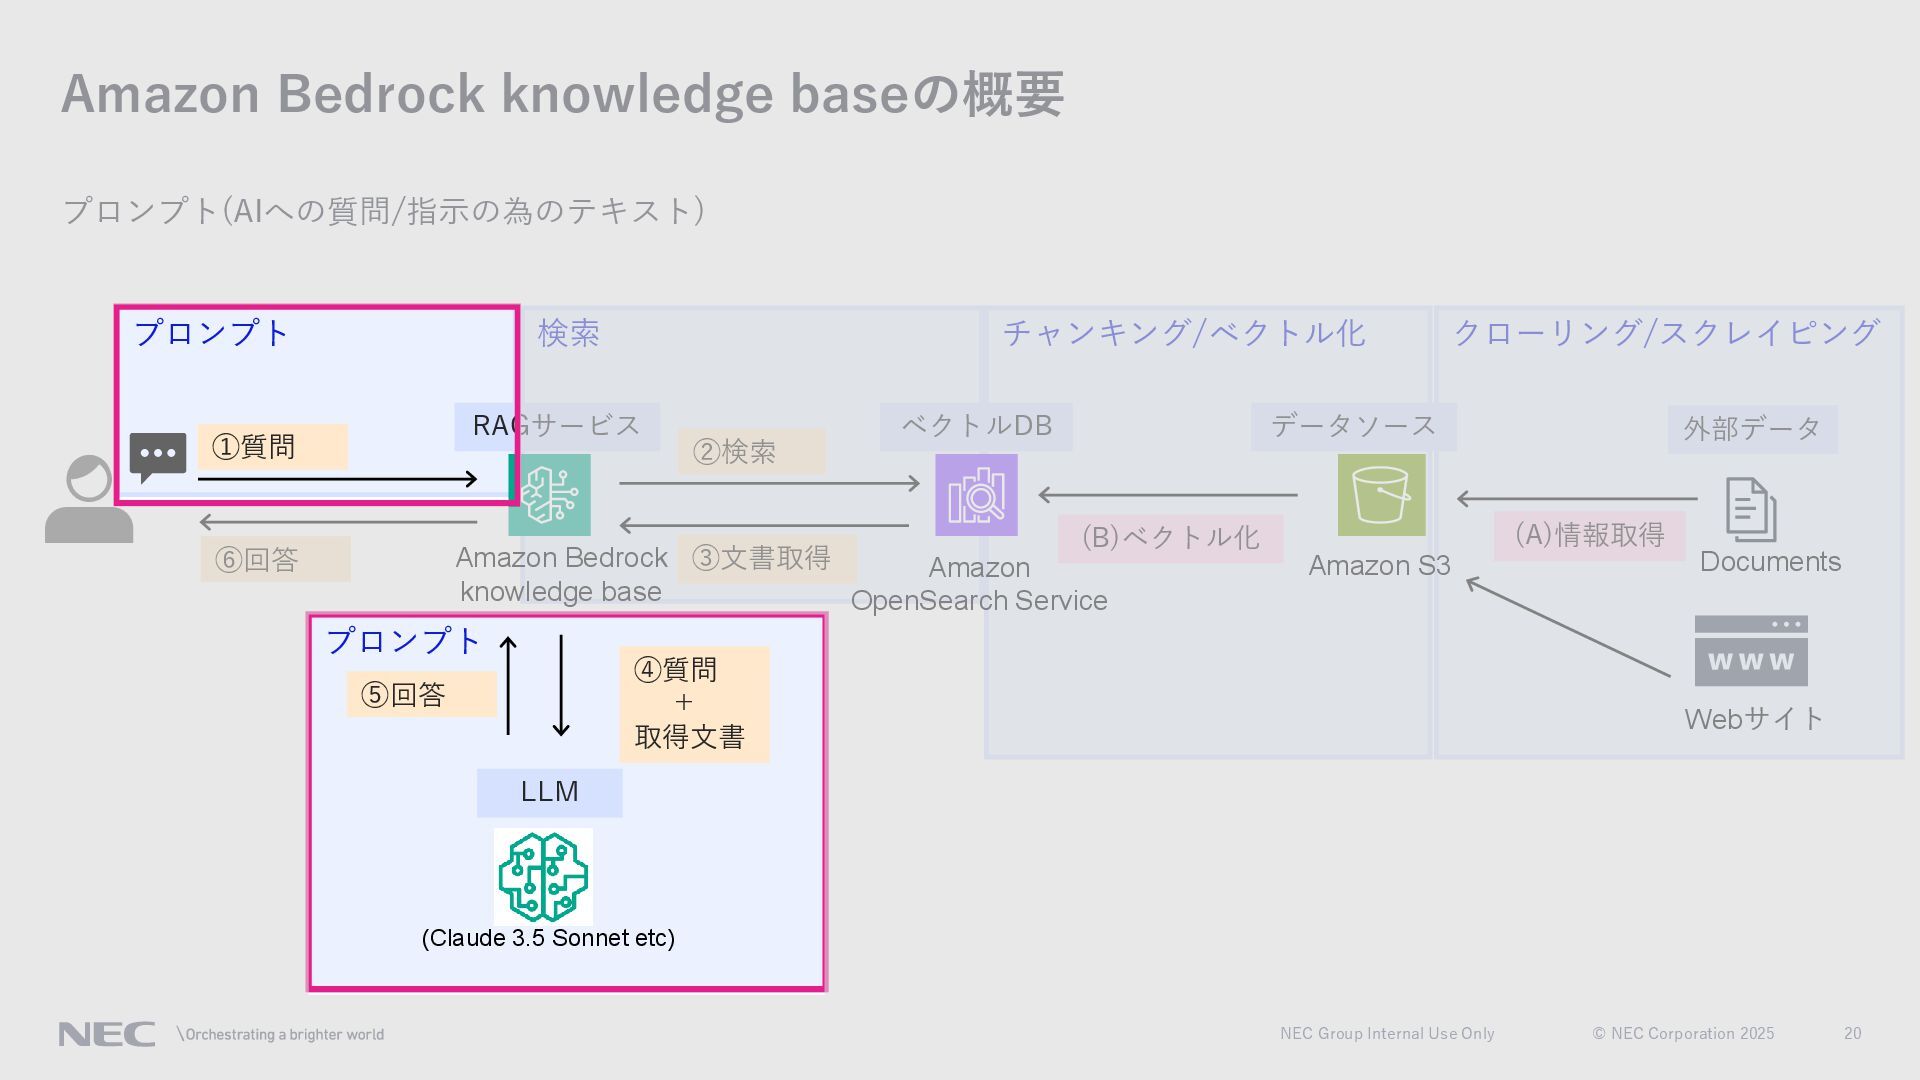Image resolution: width=1920 pixels, height=1080 pixels.
Task: Click the speech bubble chat icon
Action: click(157, 457)
